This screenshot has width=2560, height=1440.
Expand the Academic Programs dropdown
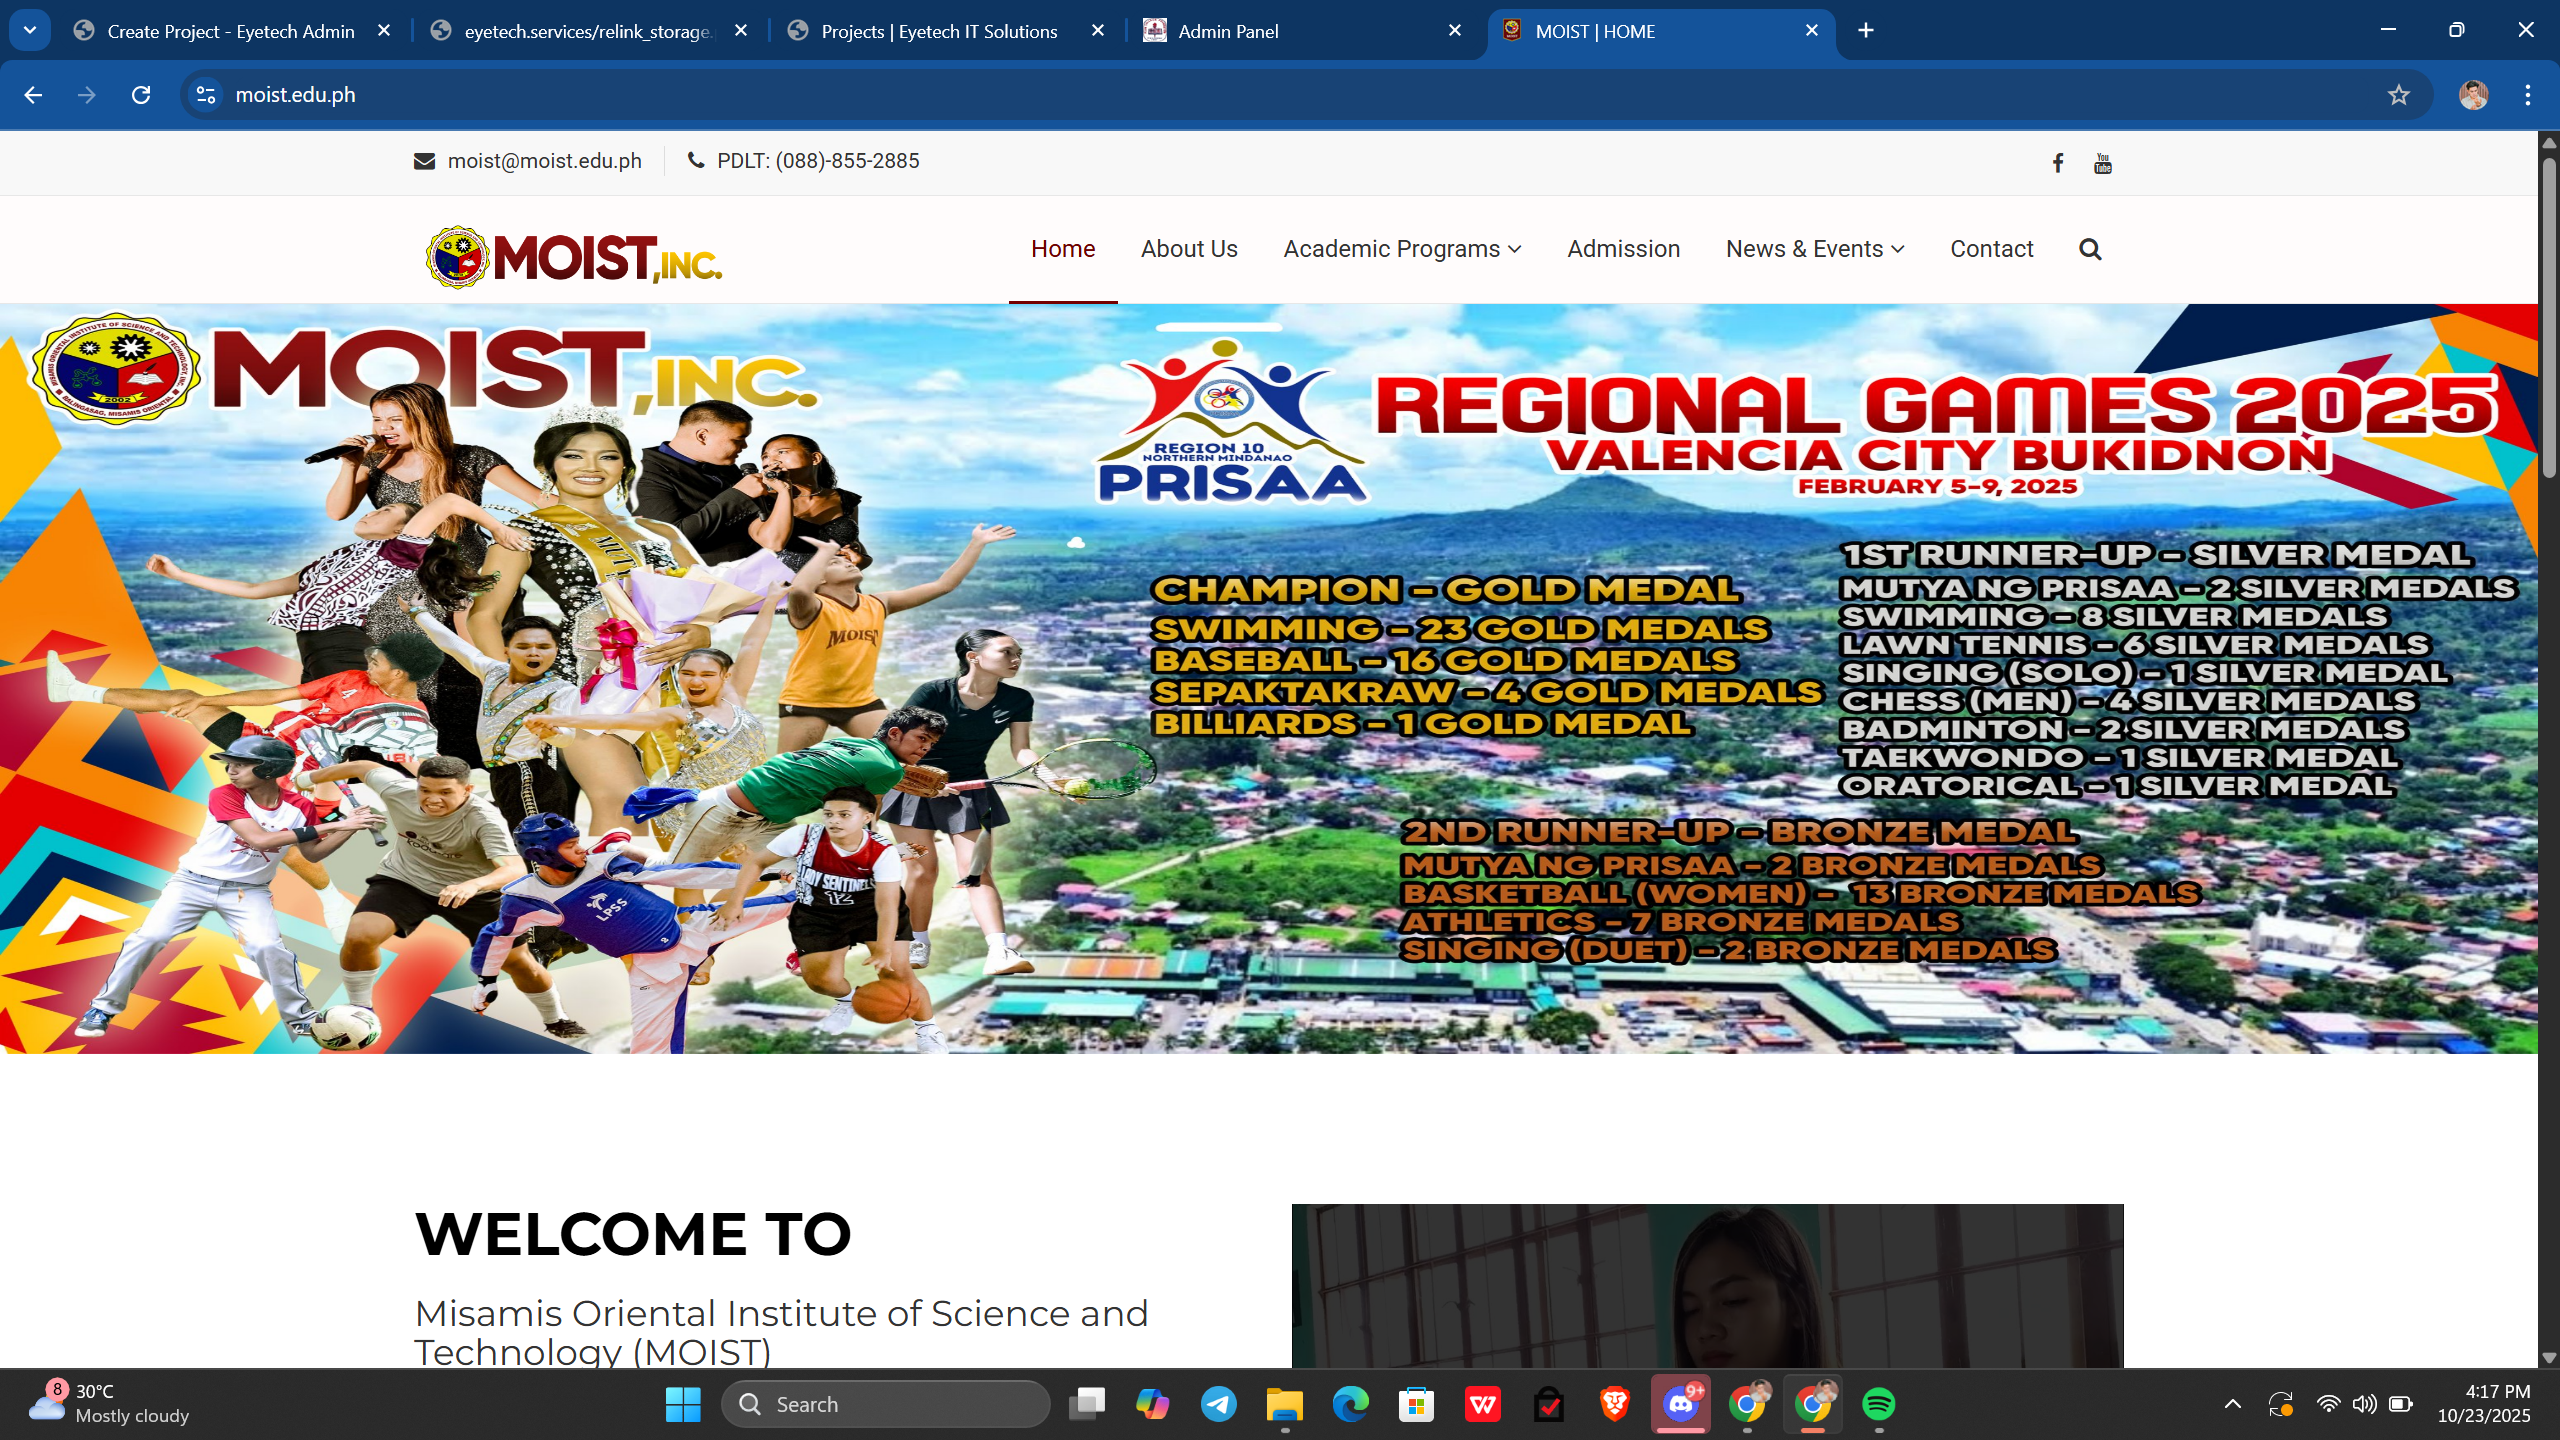coord(1402,249)
